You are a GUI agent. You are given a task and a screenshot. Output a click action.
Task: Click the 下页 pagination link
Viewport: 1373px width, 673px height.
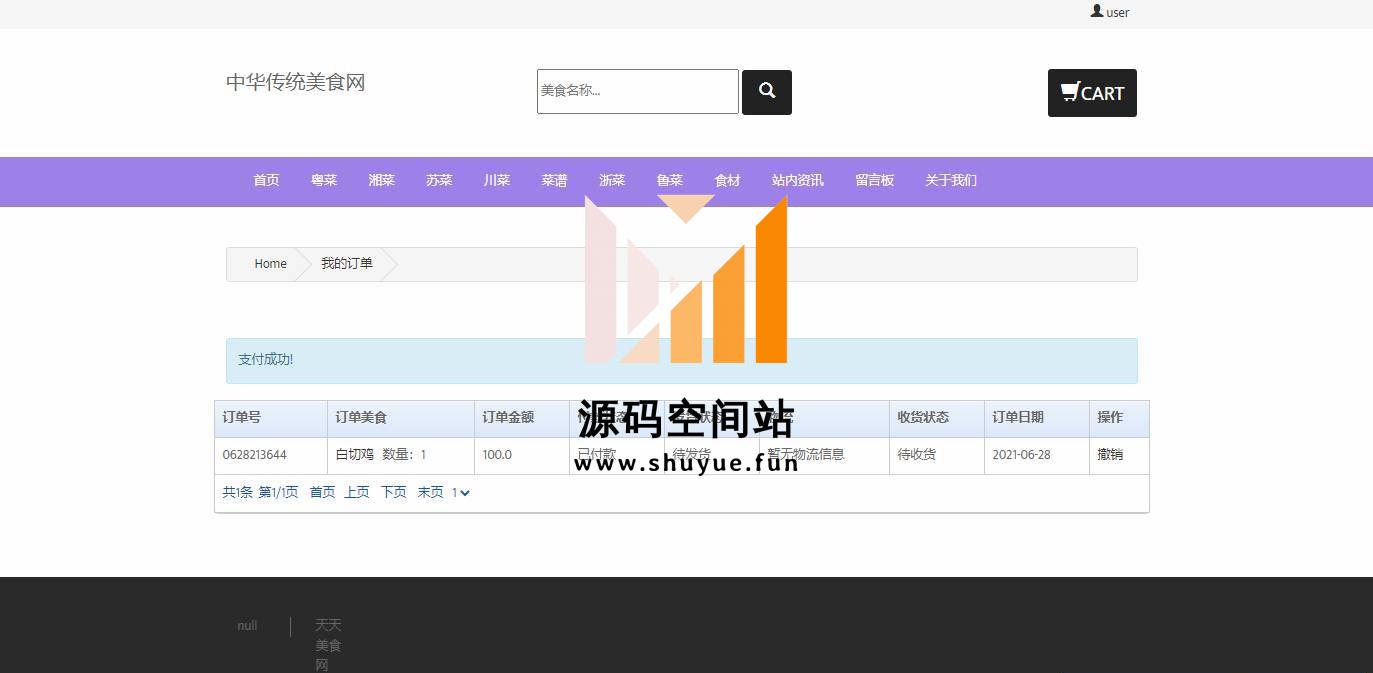pyautogui.click(x=394, y=492)
